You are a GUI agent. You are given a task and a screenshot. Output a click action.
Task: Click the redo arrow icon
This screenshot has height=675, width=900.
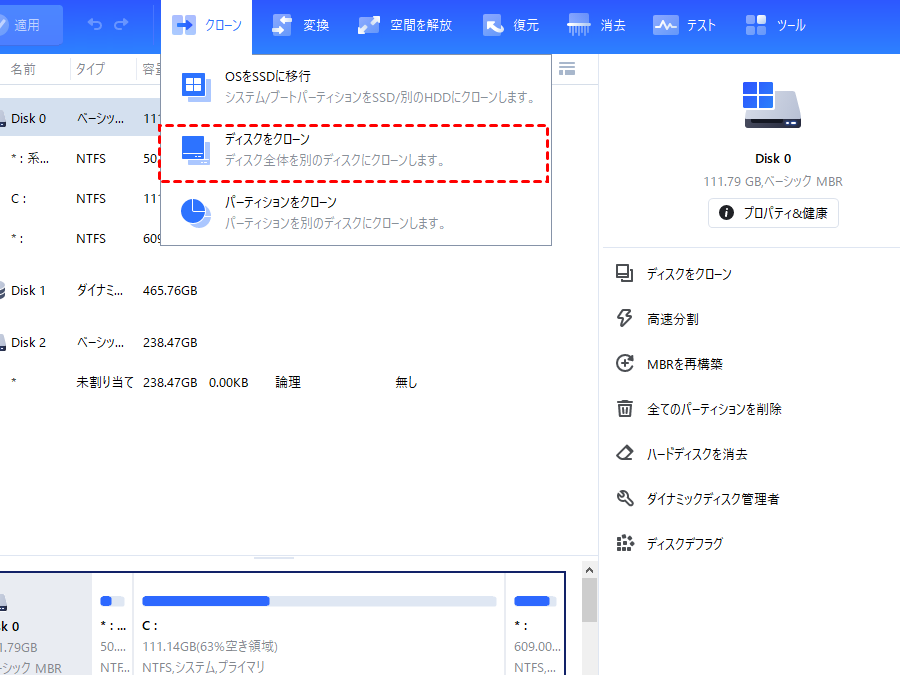click(121, 25)
